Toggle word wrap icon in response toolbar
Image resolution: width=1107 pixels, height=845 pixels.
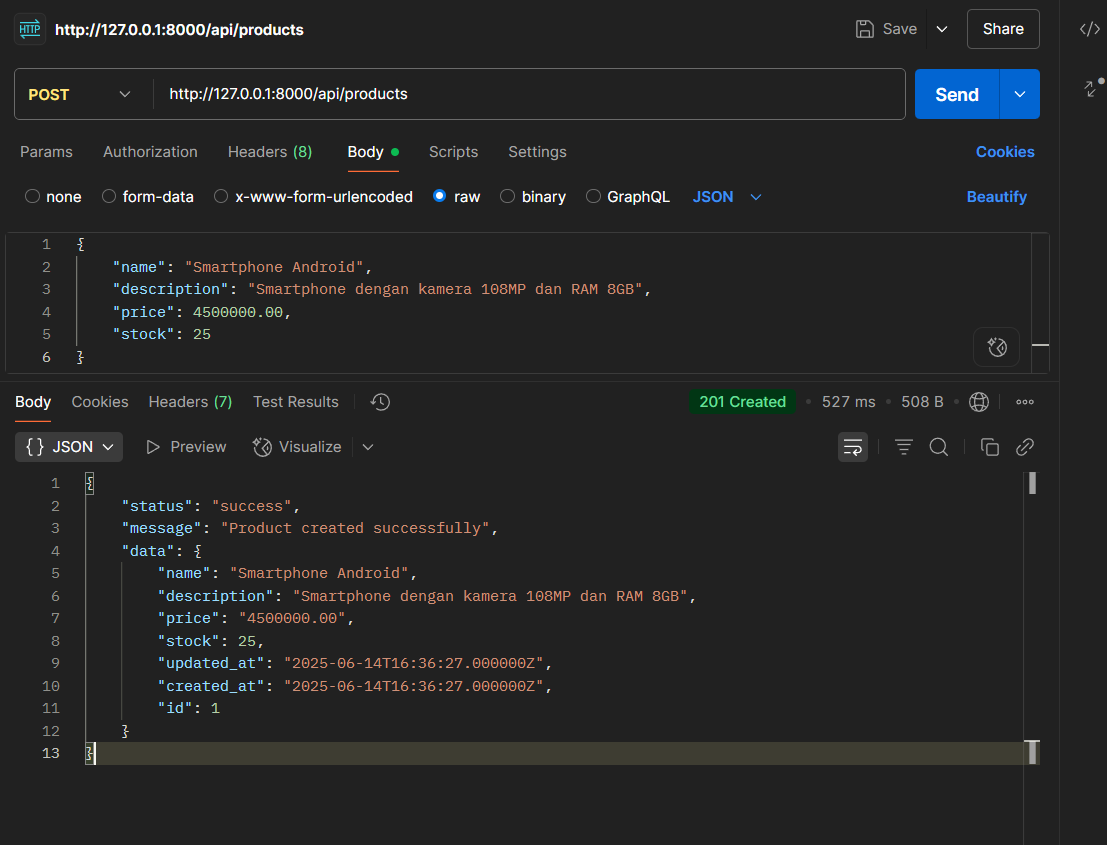(853, 447)
